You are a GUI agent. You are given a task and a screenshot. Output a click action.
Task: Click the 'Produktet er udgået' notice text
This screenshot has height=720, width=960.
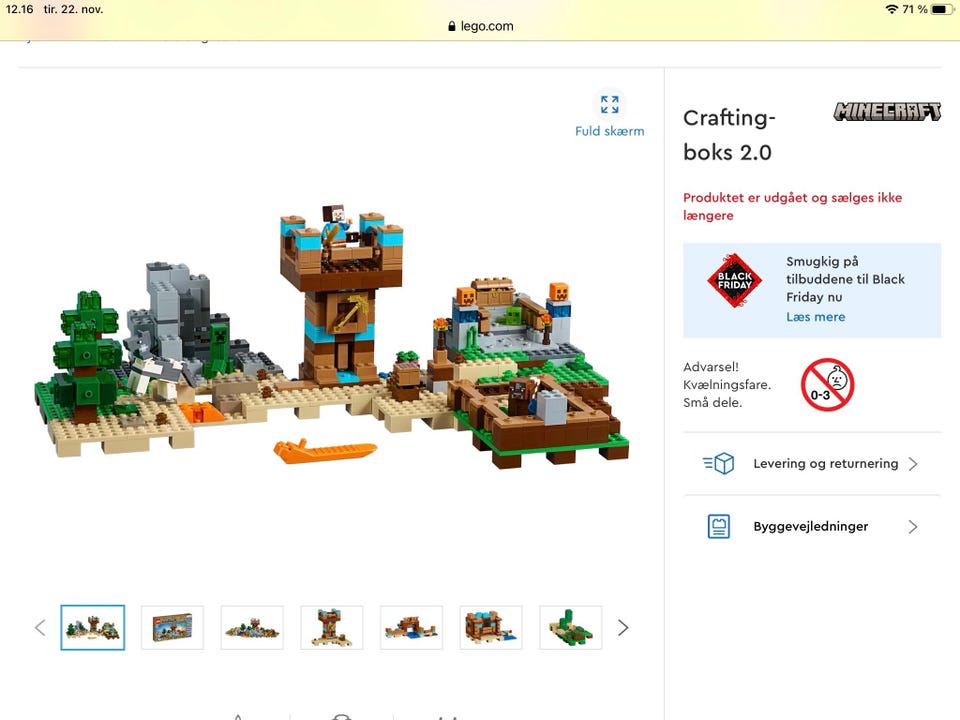coord(792,206)
